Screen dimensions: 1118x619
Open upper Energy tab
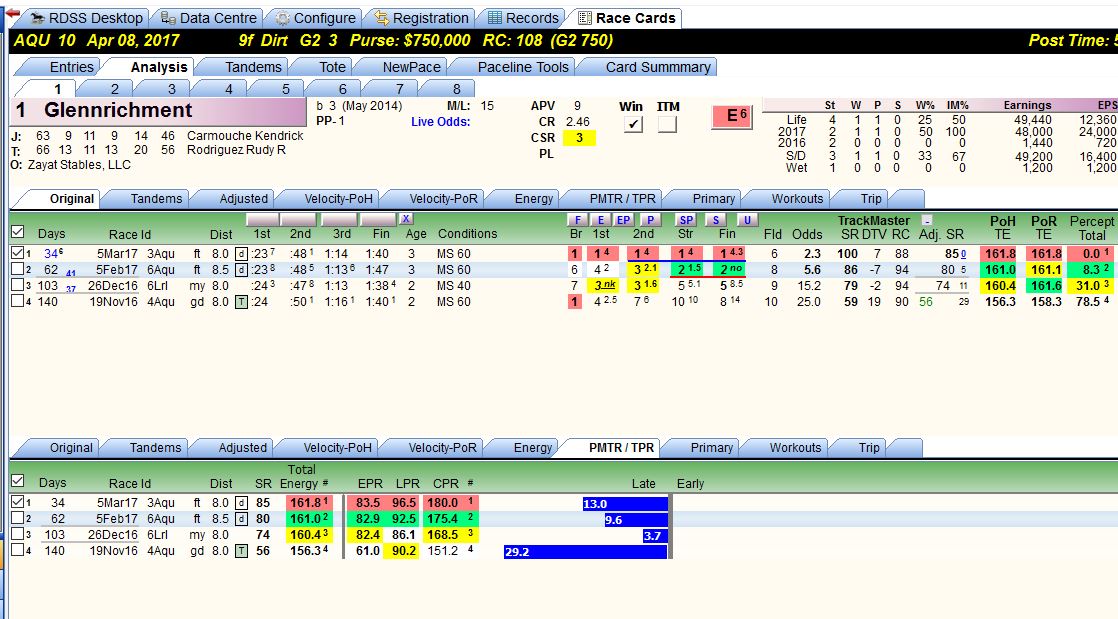click(x=533, y=199)
